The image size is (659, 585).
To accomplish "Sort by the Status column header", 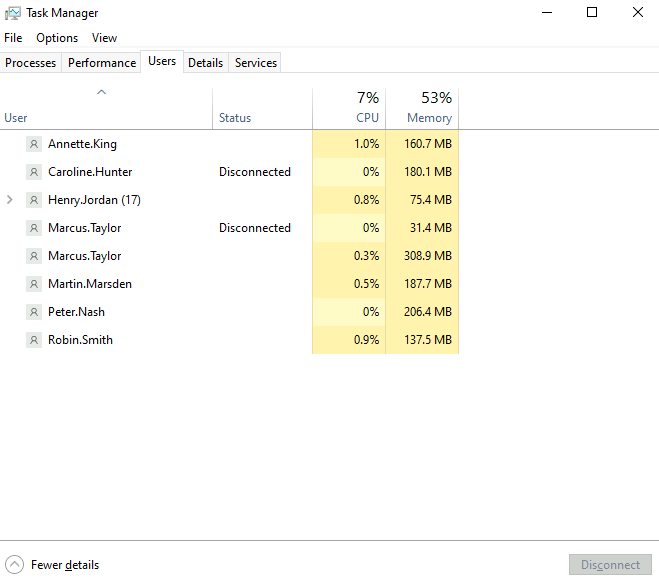I will point(262,108).
